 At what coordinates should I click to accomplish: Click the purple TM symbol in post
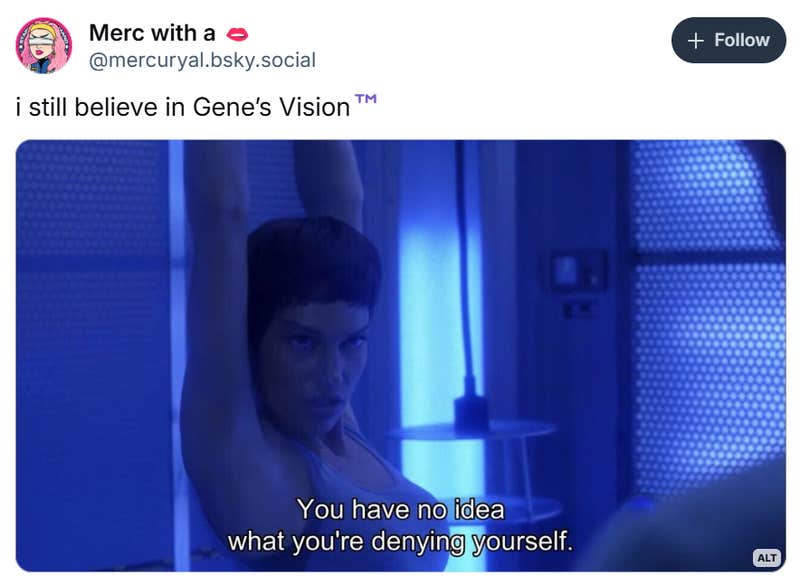366,98
